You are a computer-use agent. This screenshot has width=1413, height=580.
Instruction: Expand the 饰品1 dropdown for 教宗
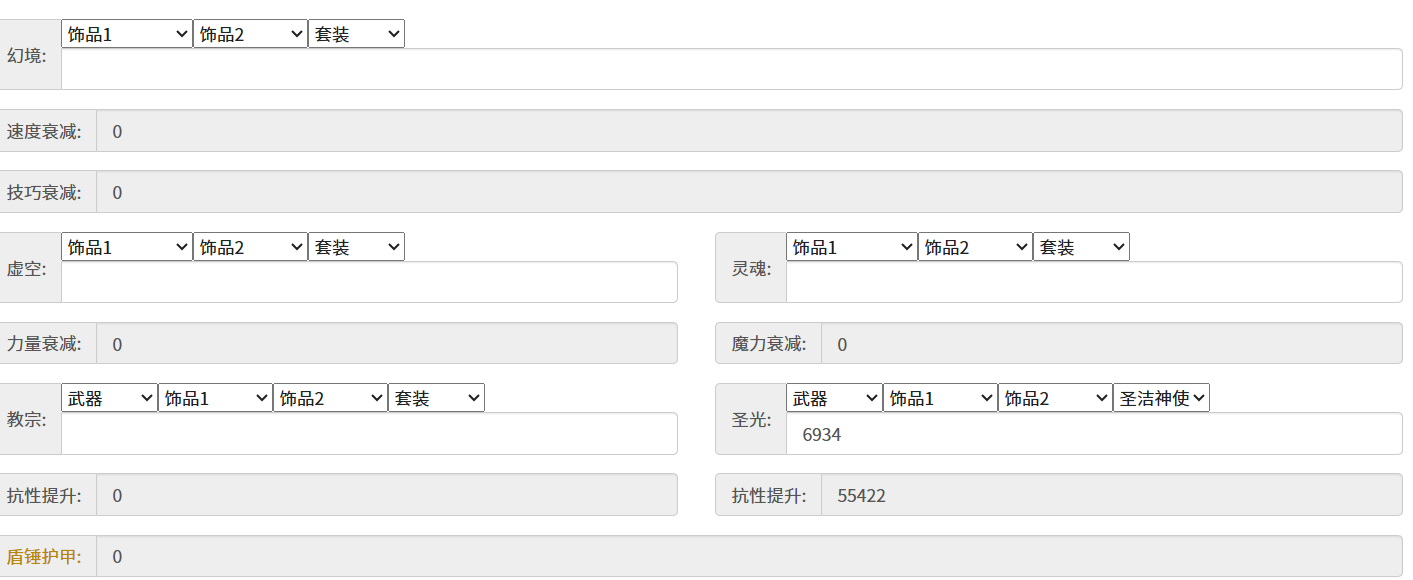pyautogui.click(x=215, y=398)
